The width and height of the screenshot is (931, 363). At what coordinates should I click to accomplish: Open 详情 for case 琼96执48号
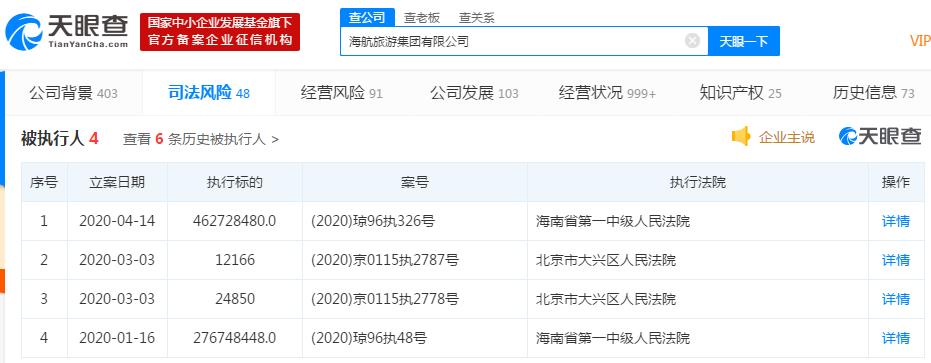(x=895, y=338)
